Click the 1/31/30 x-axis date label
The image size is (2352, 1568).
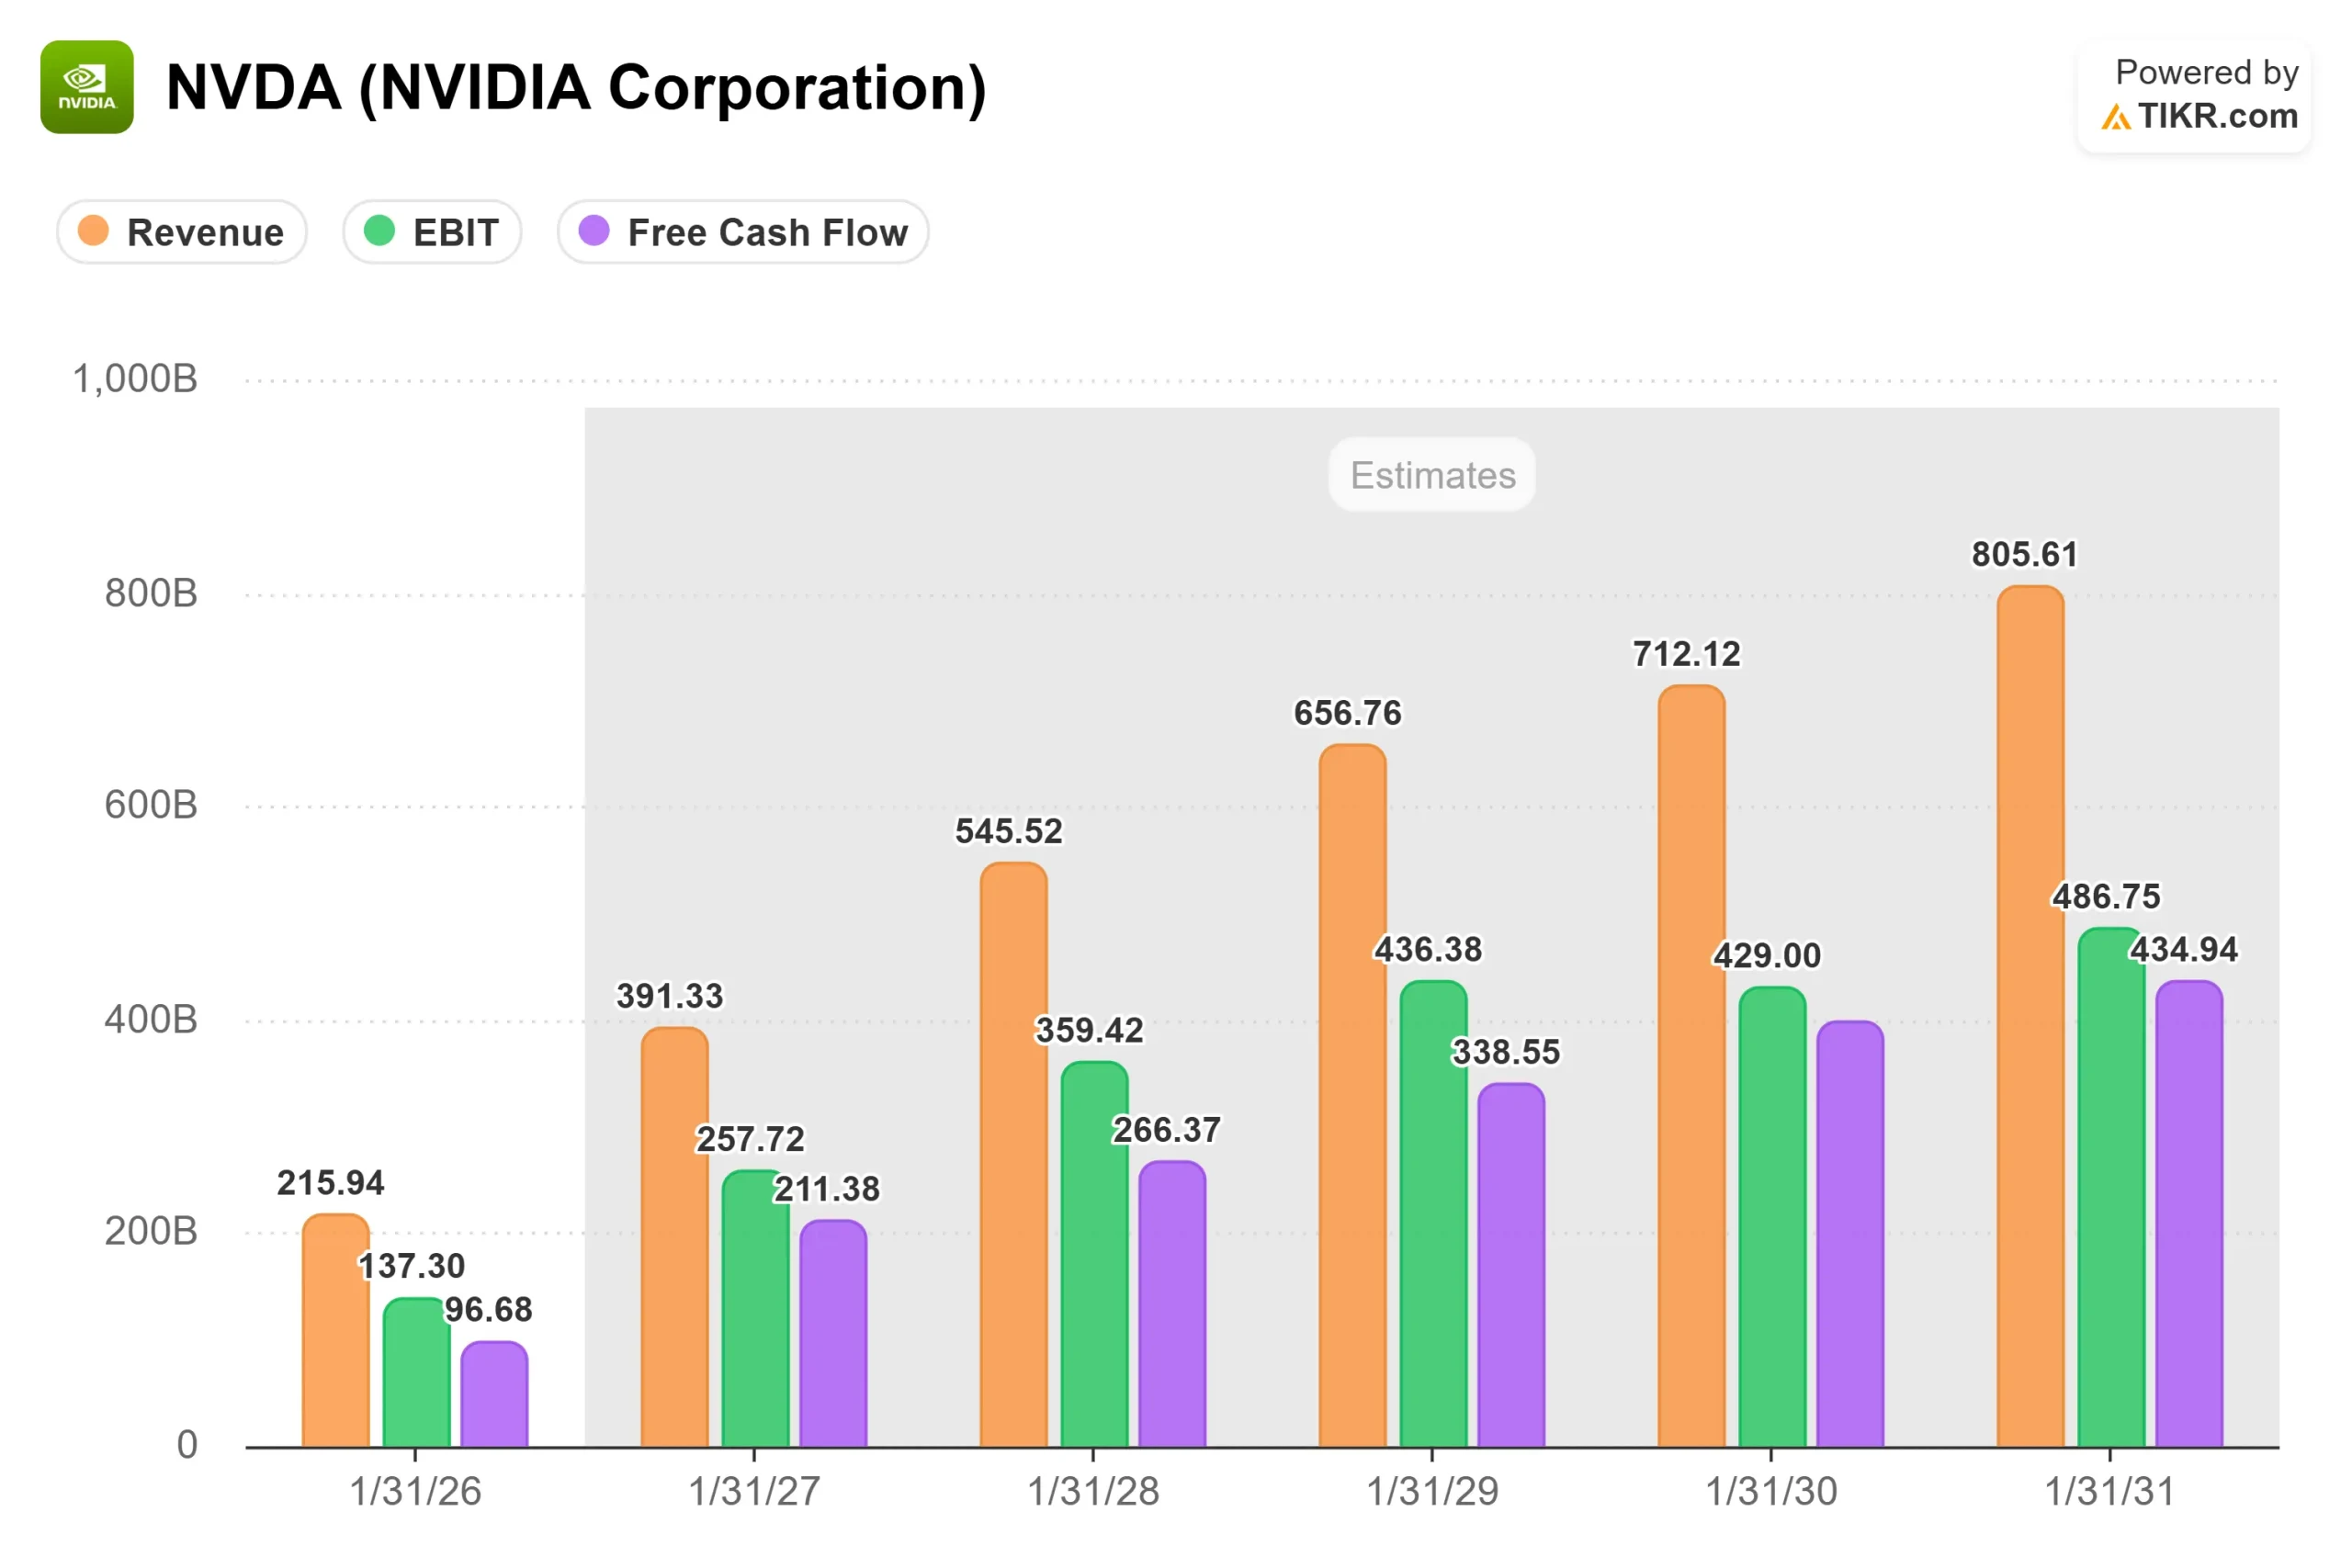click(x=1771, y=1492)
